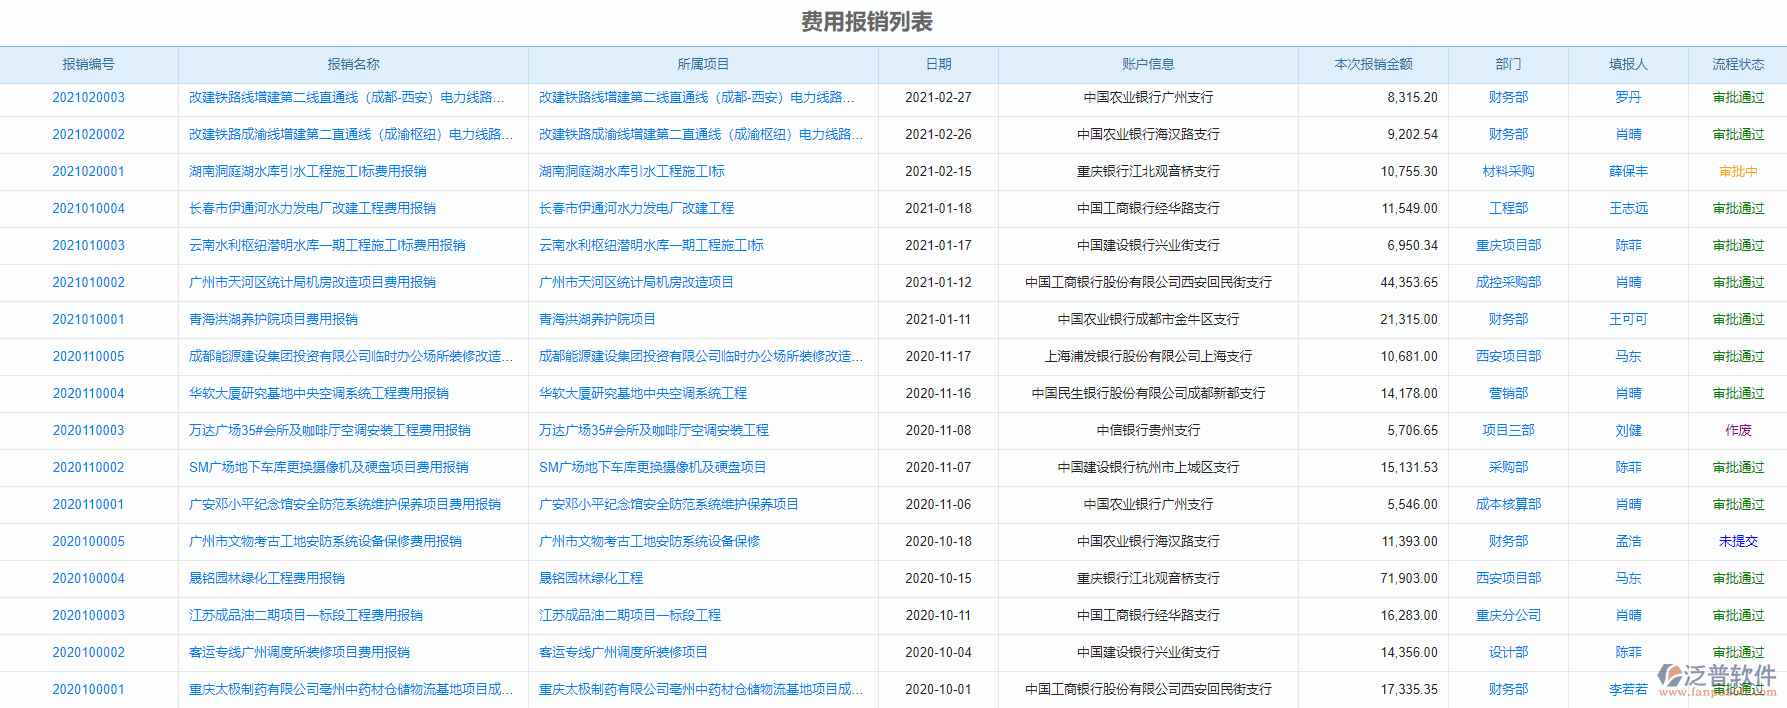
Task: Click the 审批中 status
Action: 1737,171
